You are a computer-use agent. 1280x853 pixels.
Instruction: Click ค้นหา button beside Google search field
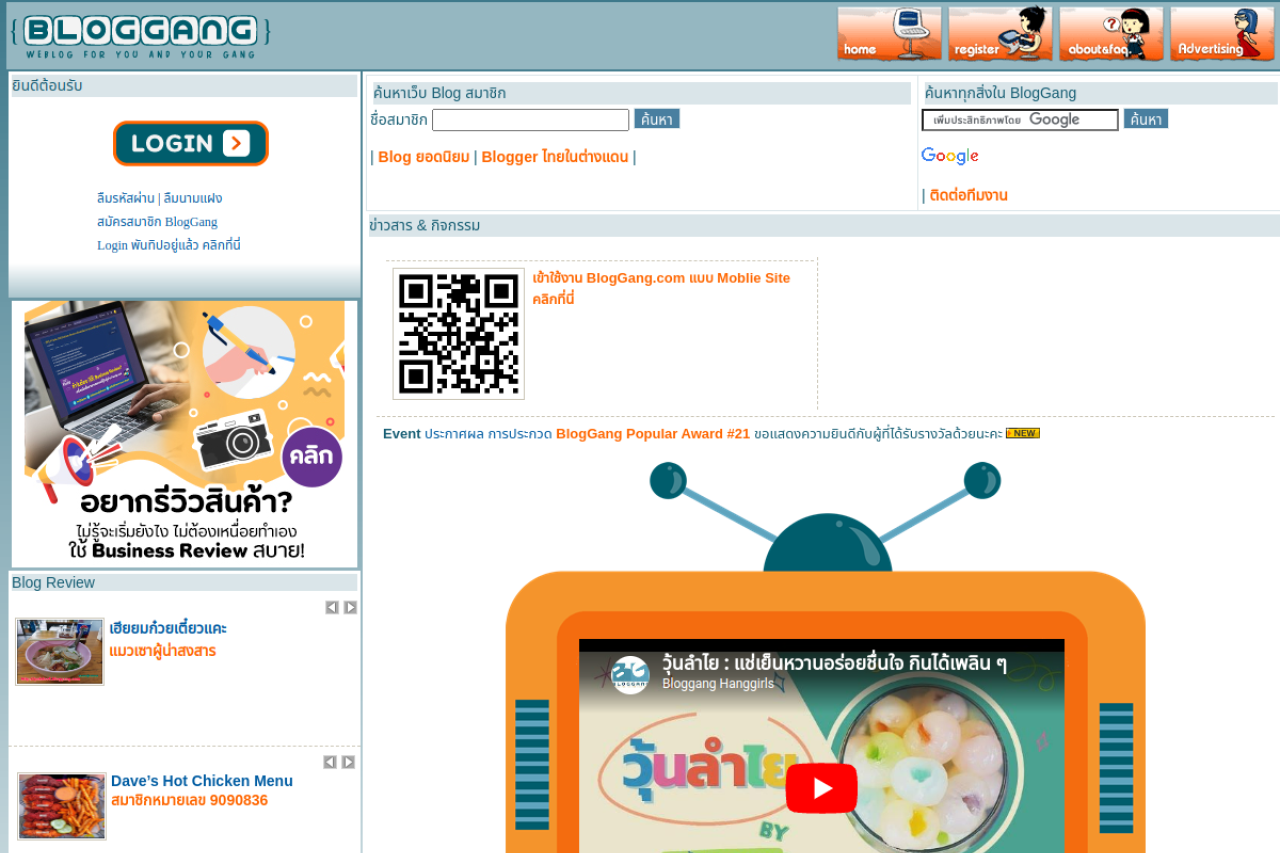1146,119
